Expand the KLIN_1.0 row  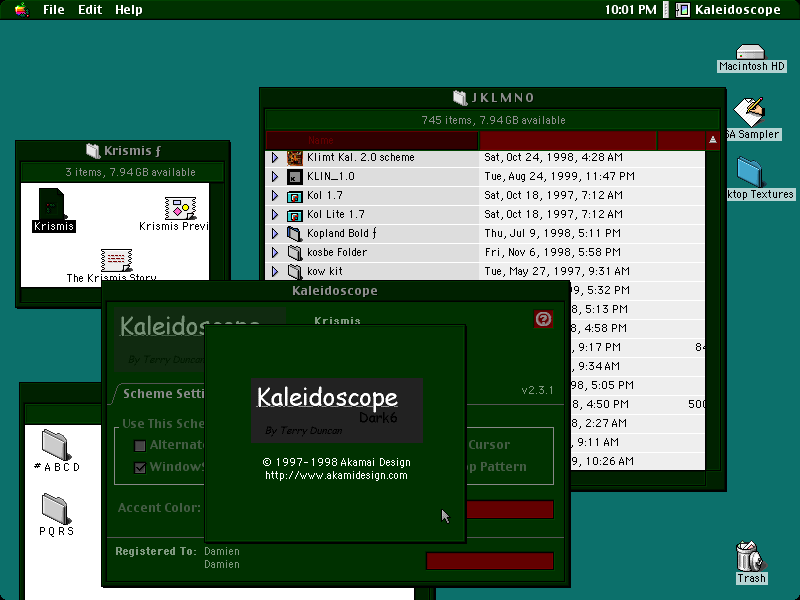pyautogui.click(x=274, y=177)
